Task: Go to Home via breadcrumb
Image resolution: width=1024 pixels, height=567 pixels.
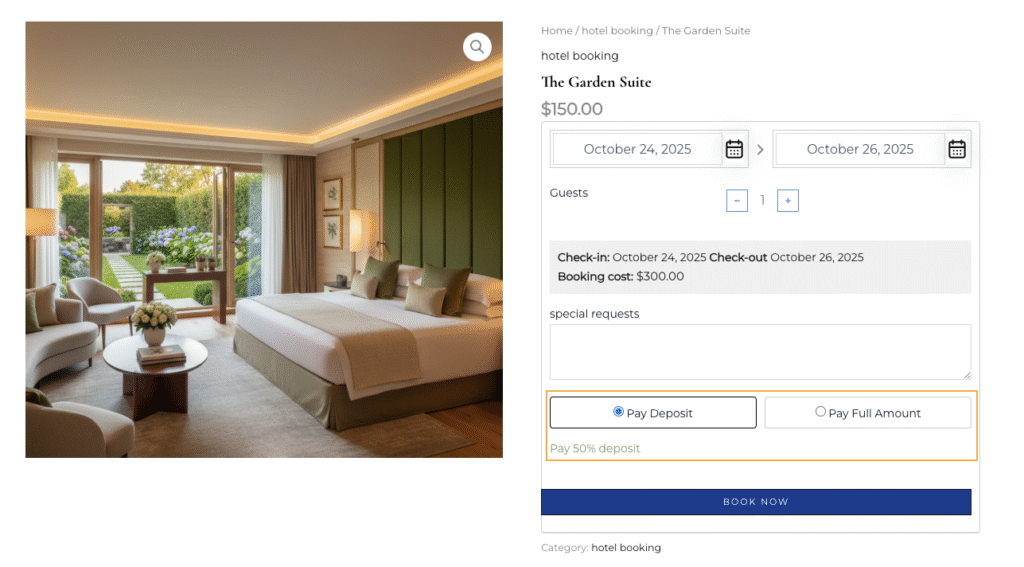Action: (x=556, y=31)
